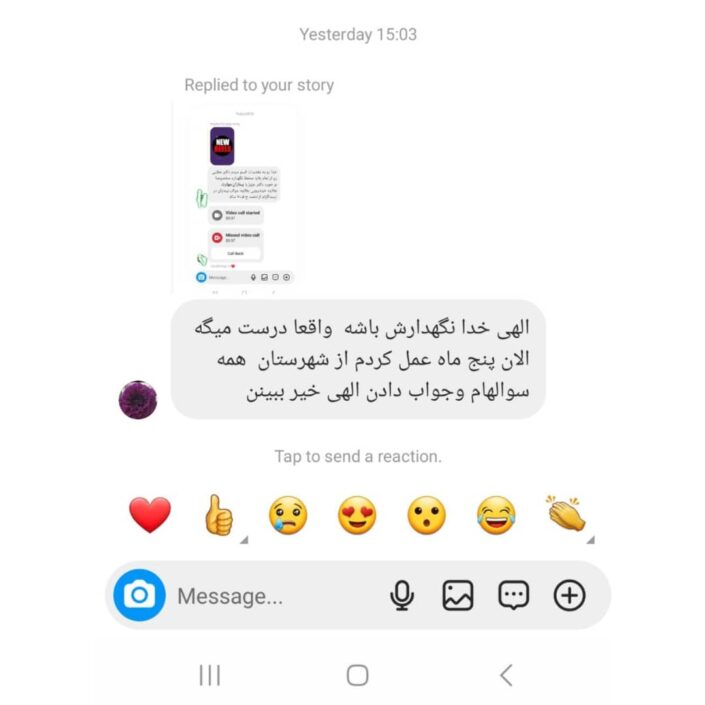Tap the Android home navigation button
The image size is (705, 705).
(357, 675)
